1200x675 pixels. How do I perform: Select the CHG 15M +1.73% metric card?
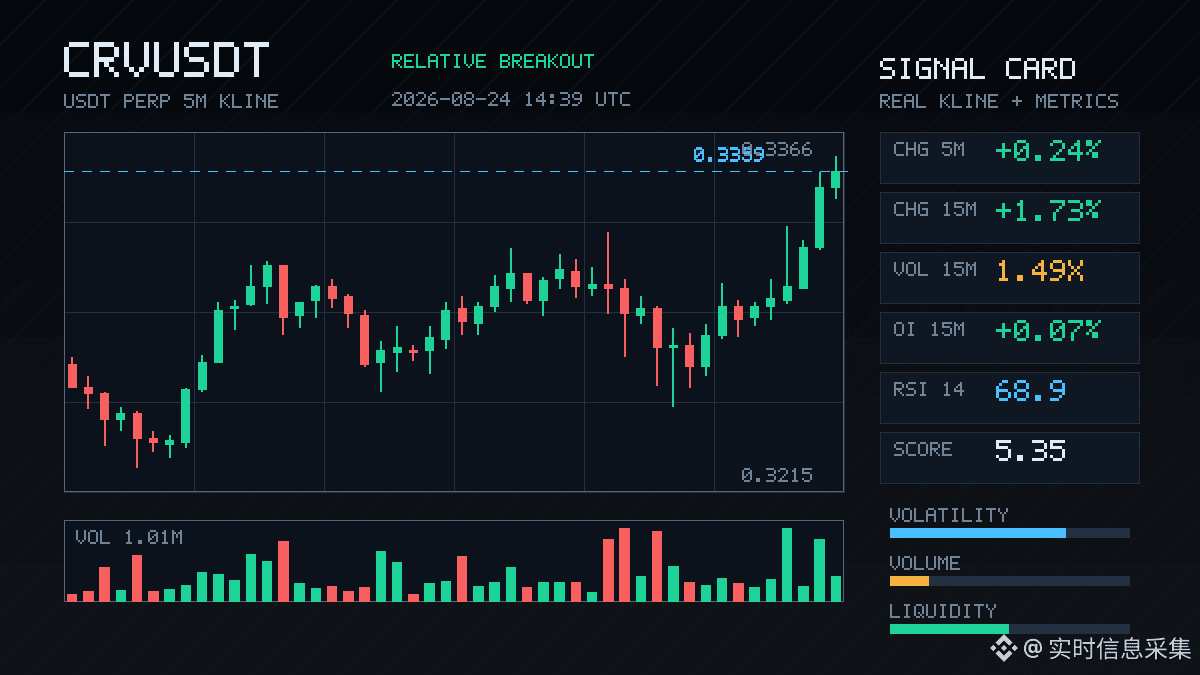[1010, 218]
